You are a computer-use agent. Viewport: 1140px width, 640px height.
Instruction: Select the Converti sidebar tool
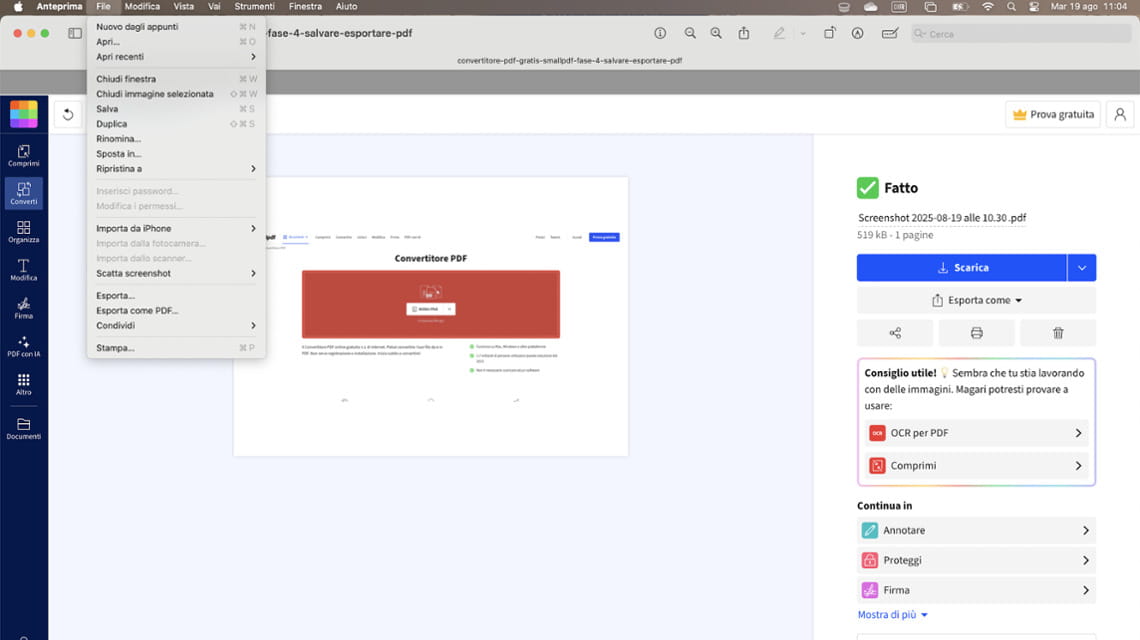point(24,193)
